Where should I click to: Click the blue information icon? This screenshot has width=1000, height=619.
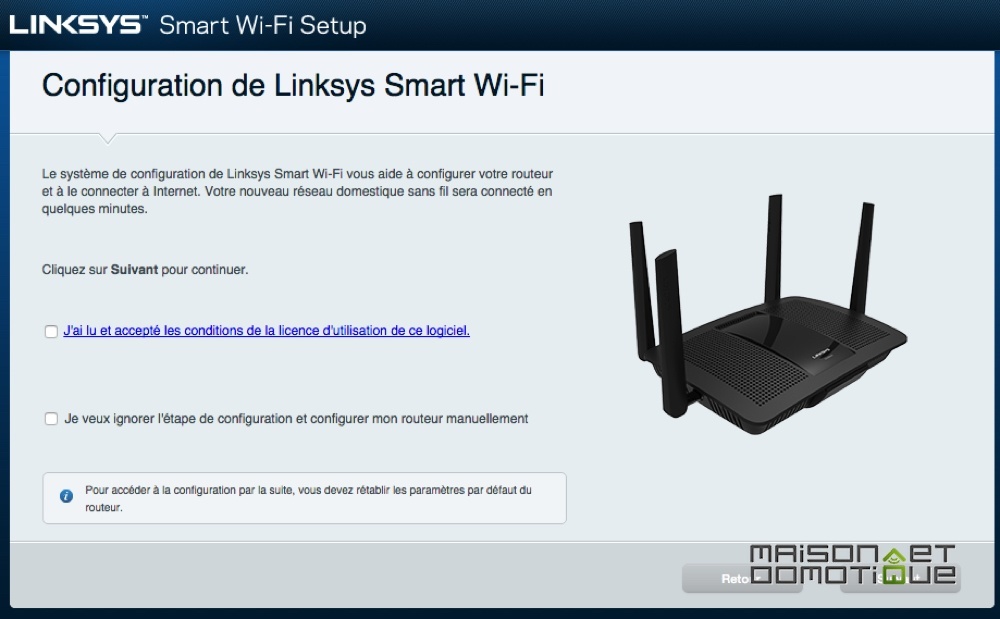[x=66, y=496]
